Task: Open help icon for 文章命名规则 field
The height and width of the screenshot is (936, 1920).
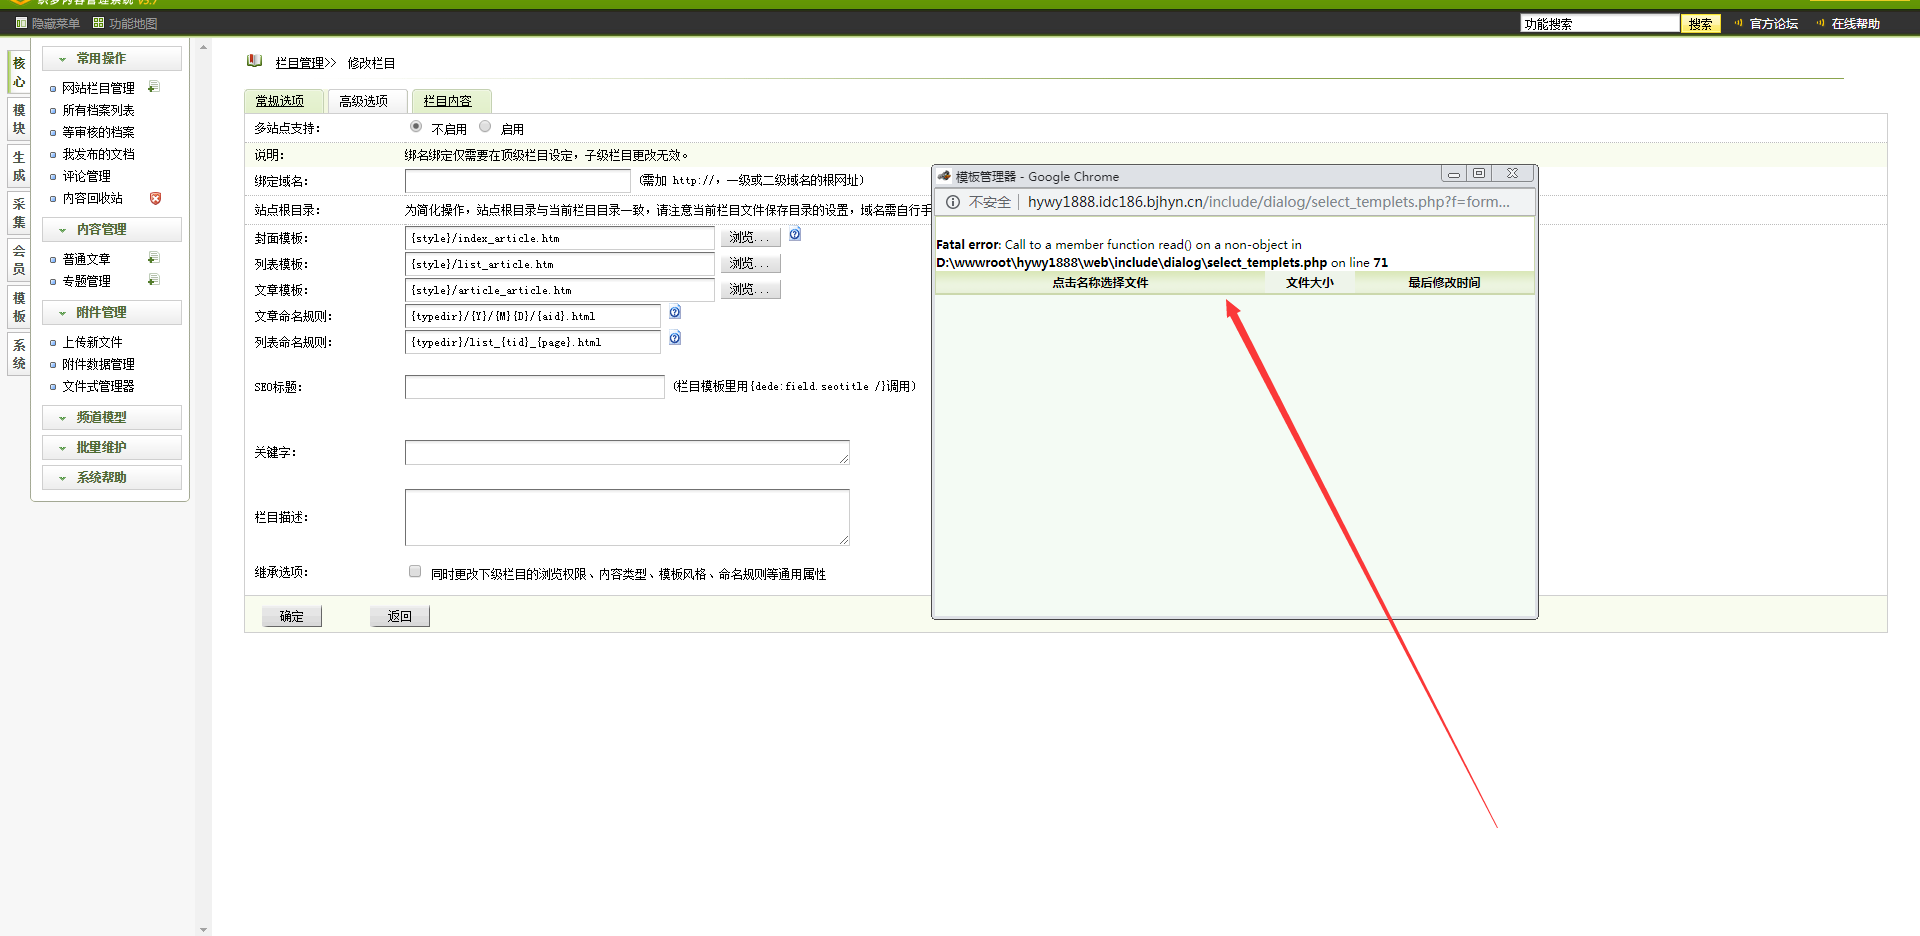Action: tap(675, 313)
